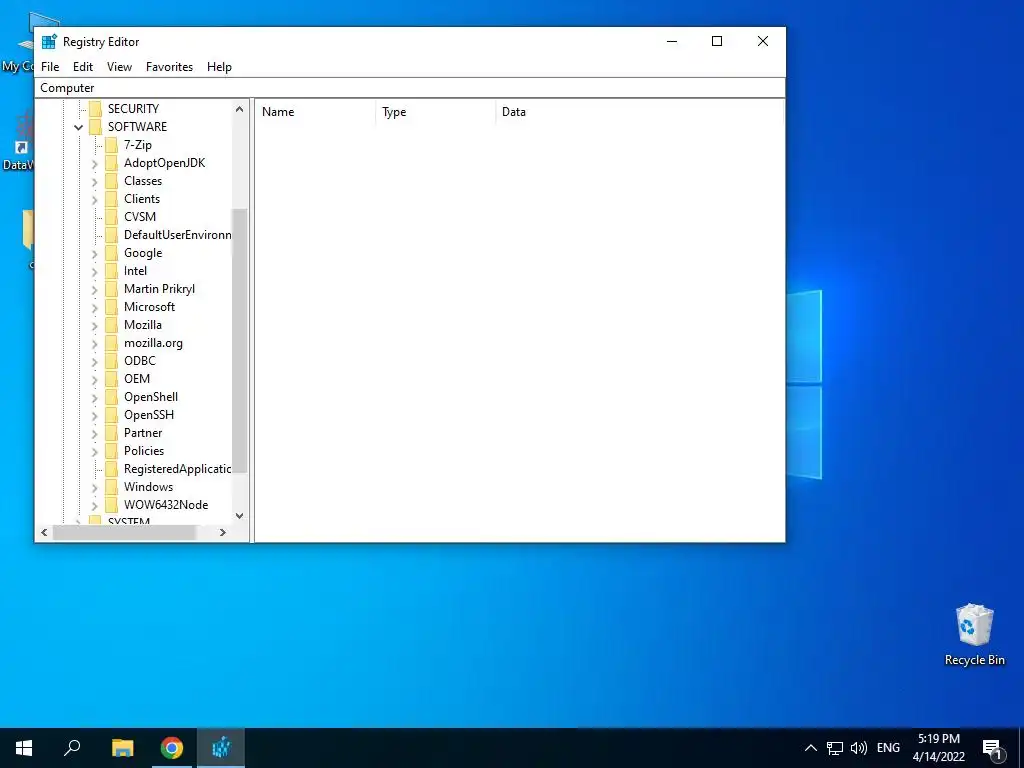The width and height of the screenshot is (1024, 768).
Task: Expand the OEM key
Action: point(95,379)
